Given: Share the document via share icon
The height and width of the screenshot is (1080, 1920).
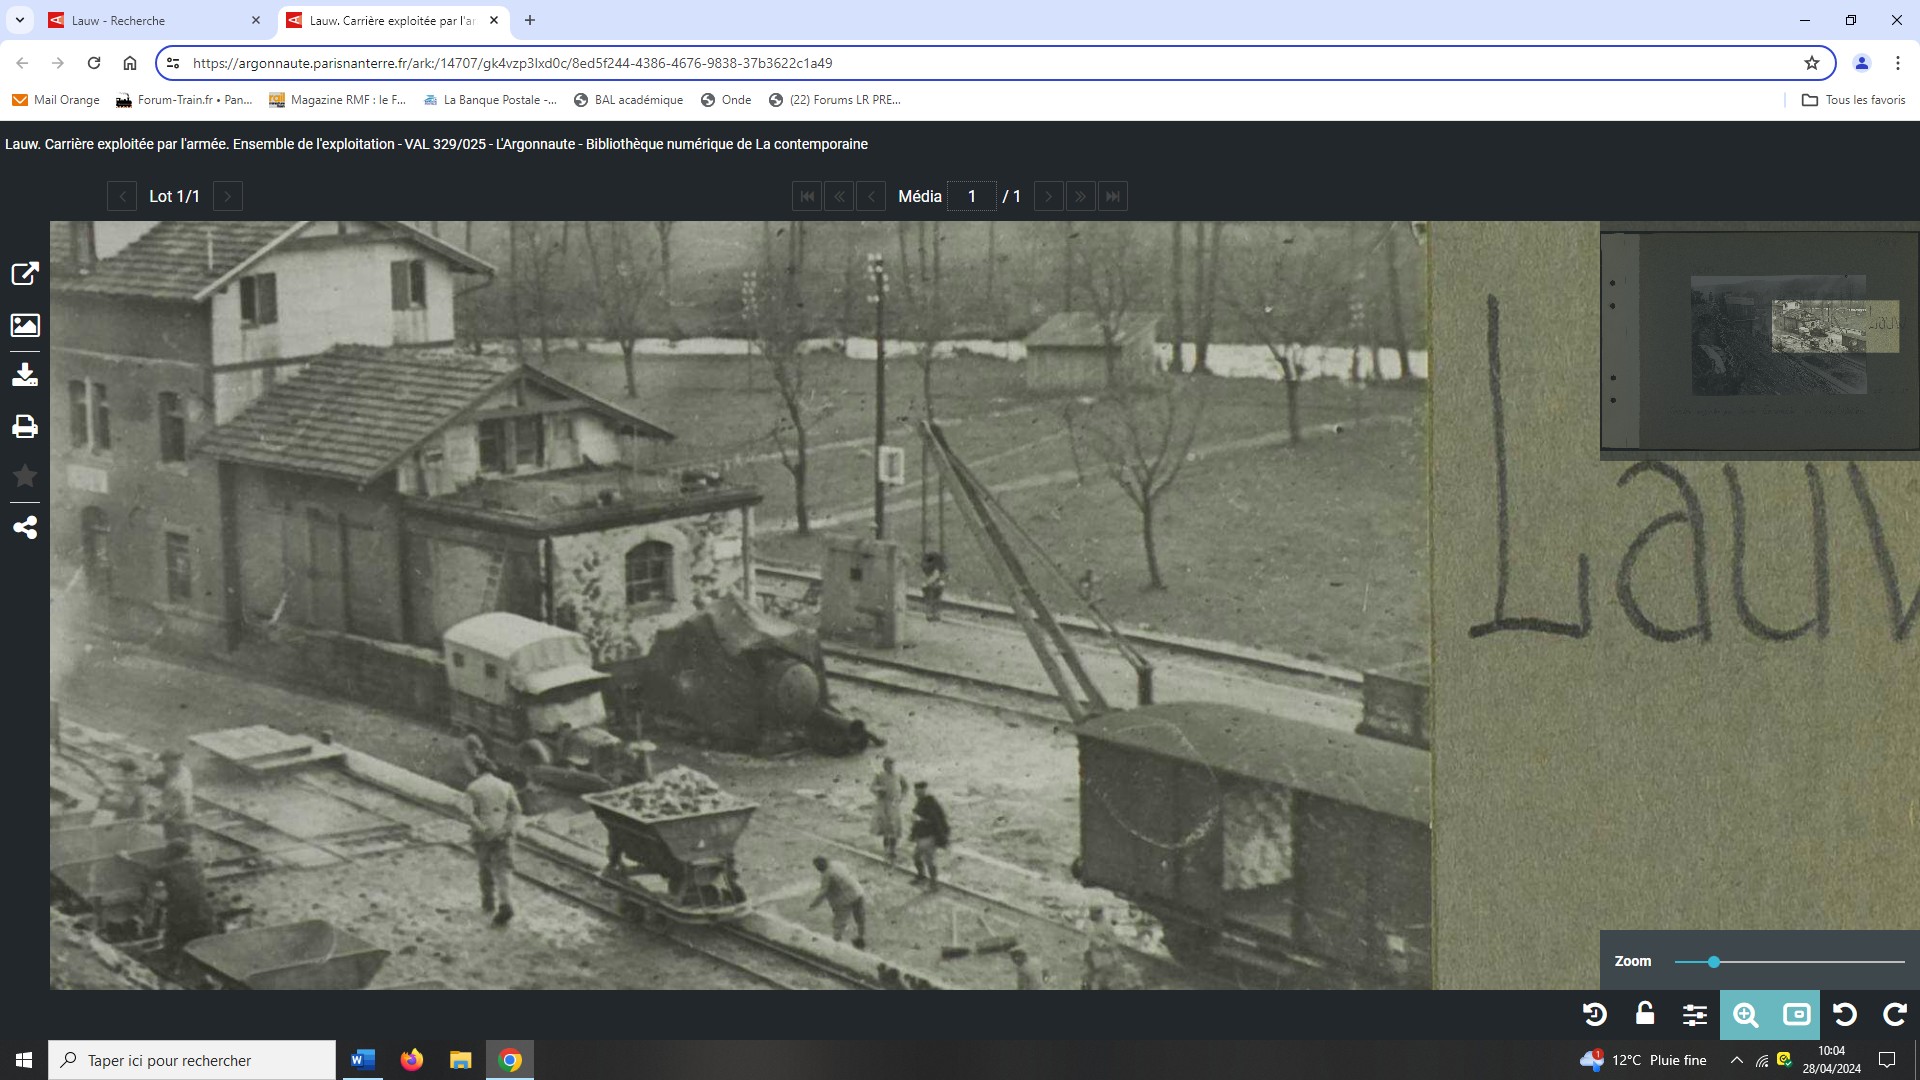Looking at the screenshot, I should click(x=25, y=528).
